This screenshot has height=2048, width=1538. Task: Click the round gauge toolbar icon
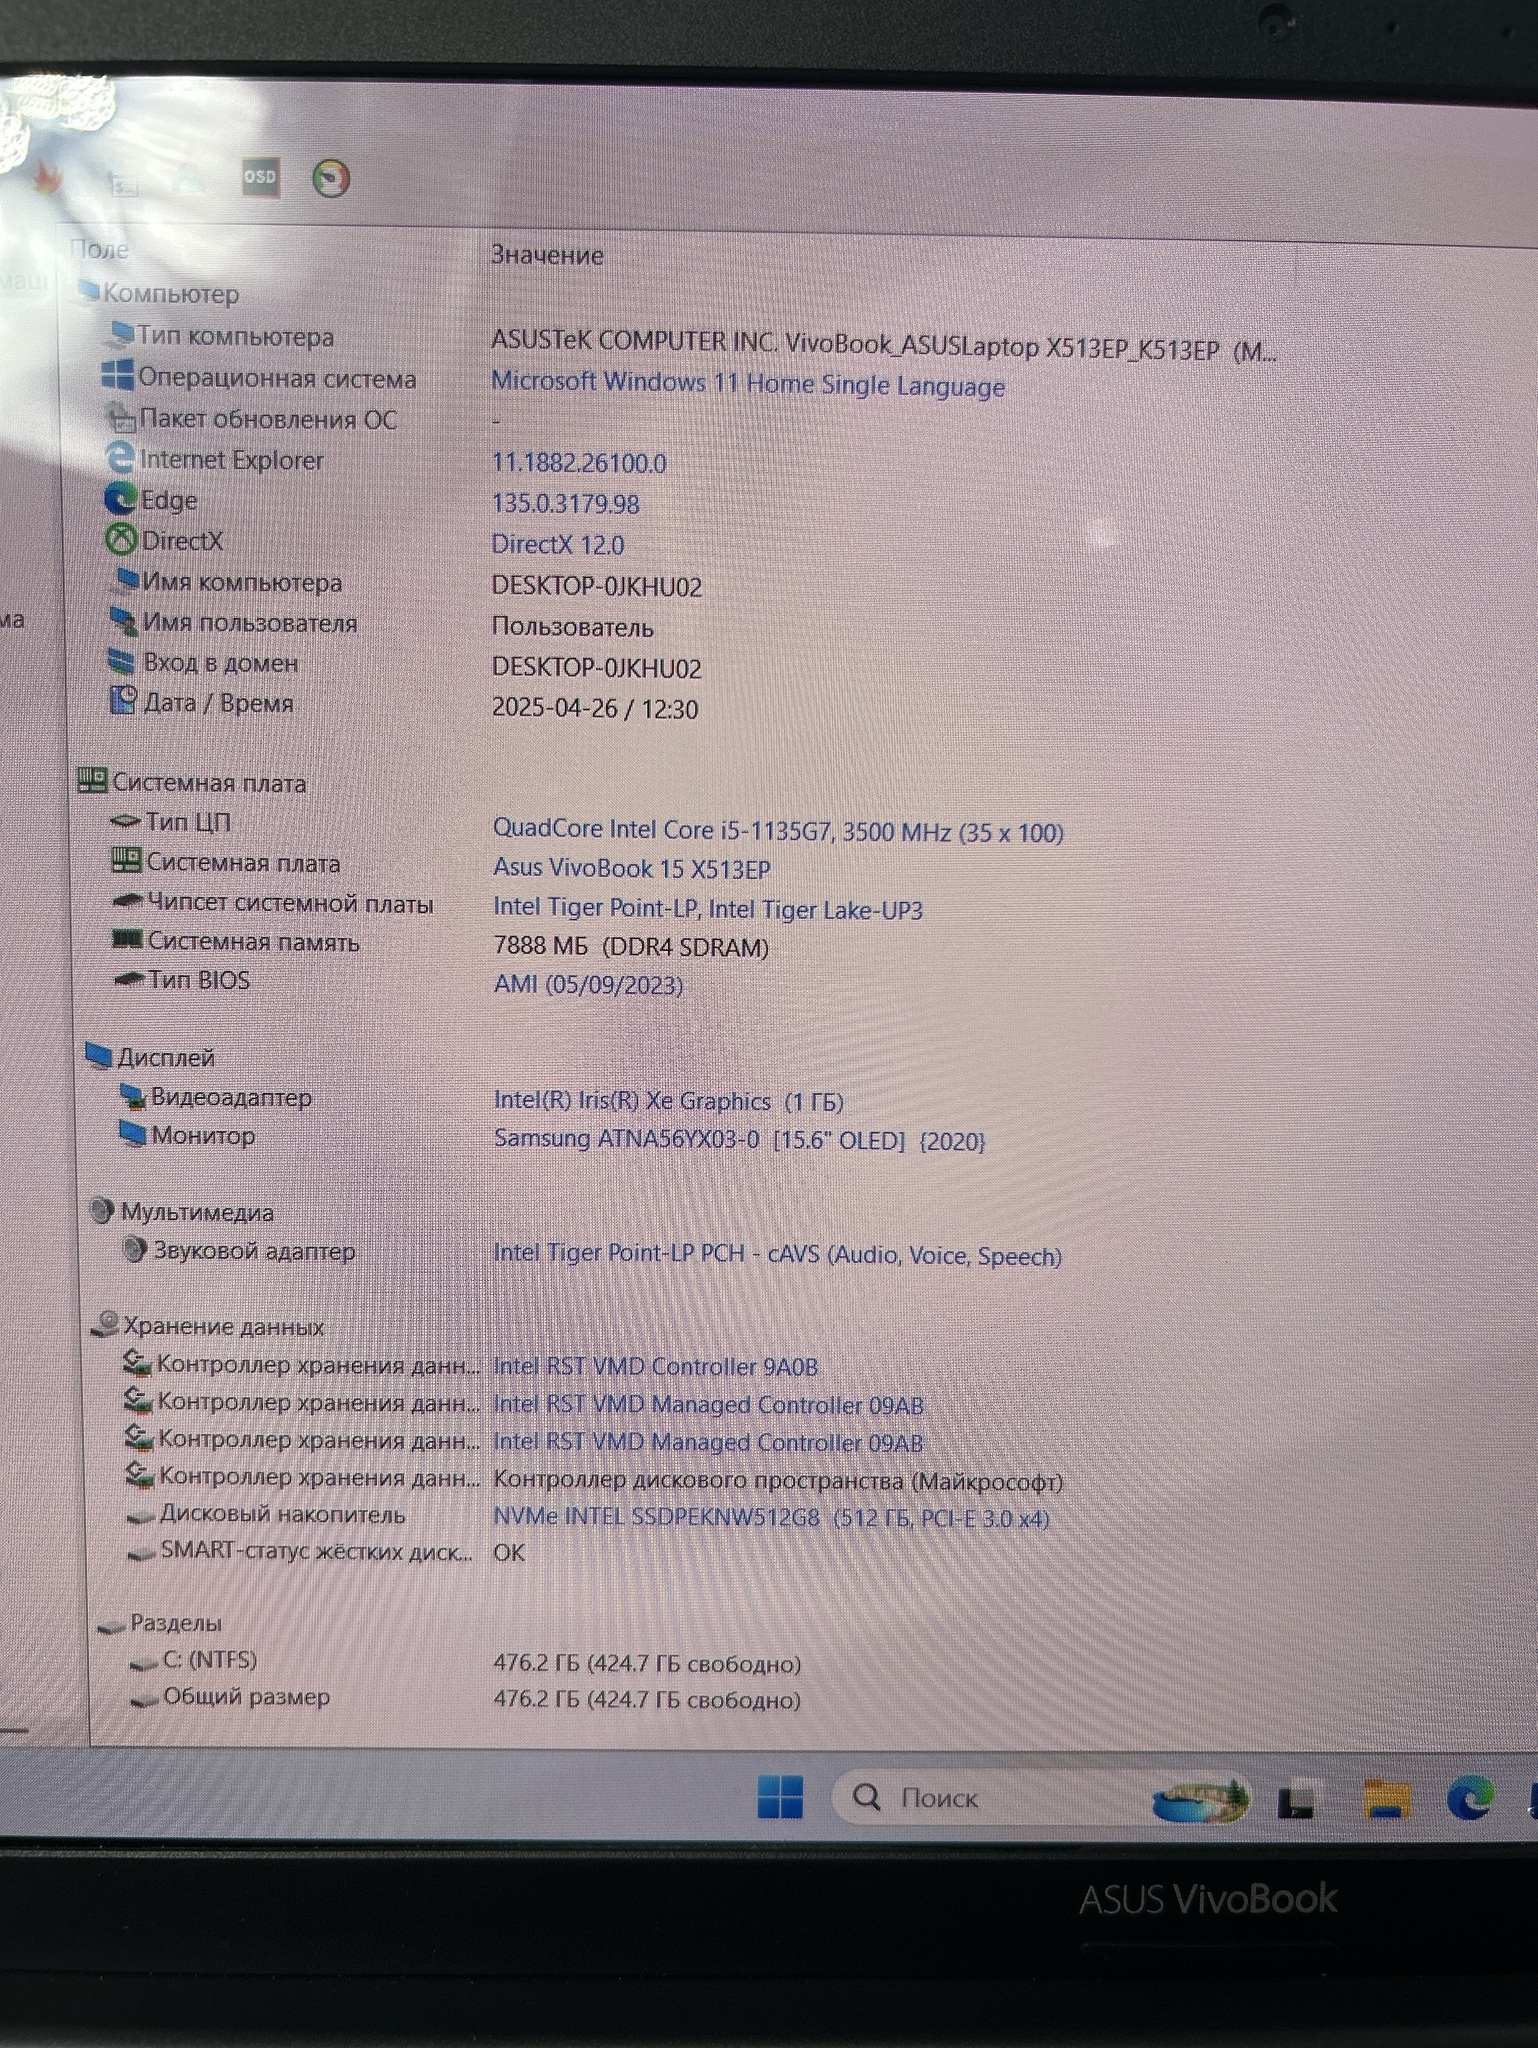point(331,178)
